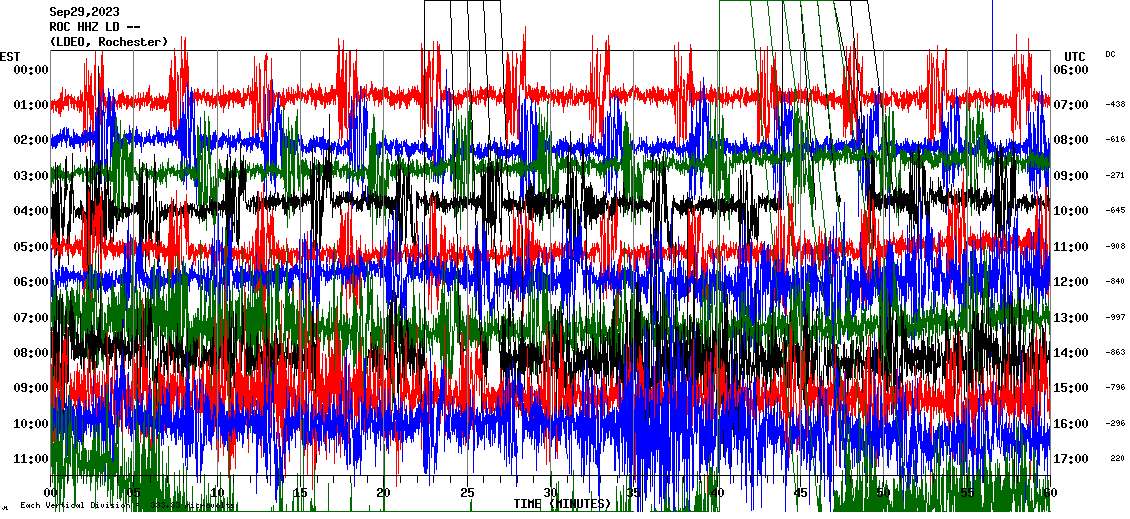
Task: Click minute tick label 60
Action: [1050, 493]
